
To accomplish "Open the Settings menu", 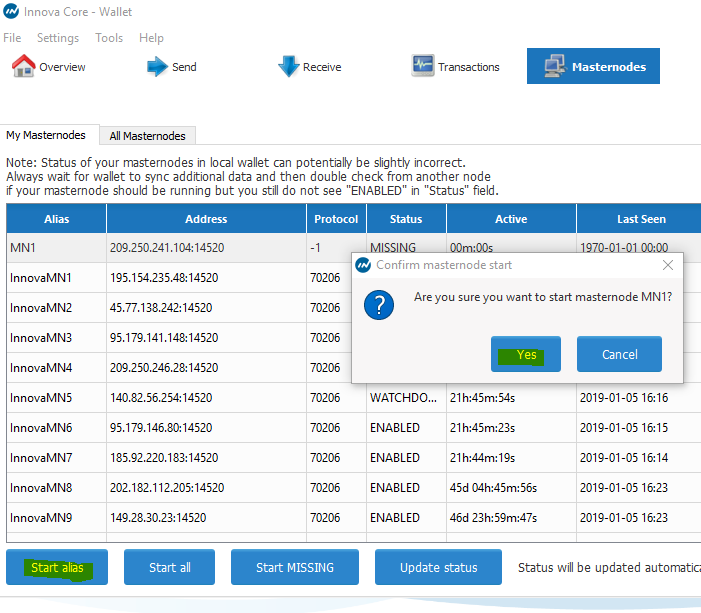I will (x=58, y=38).
